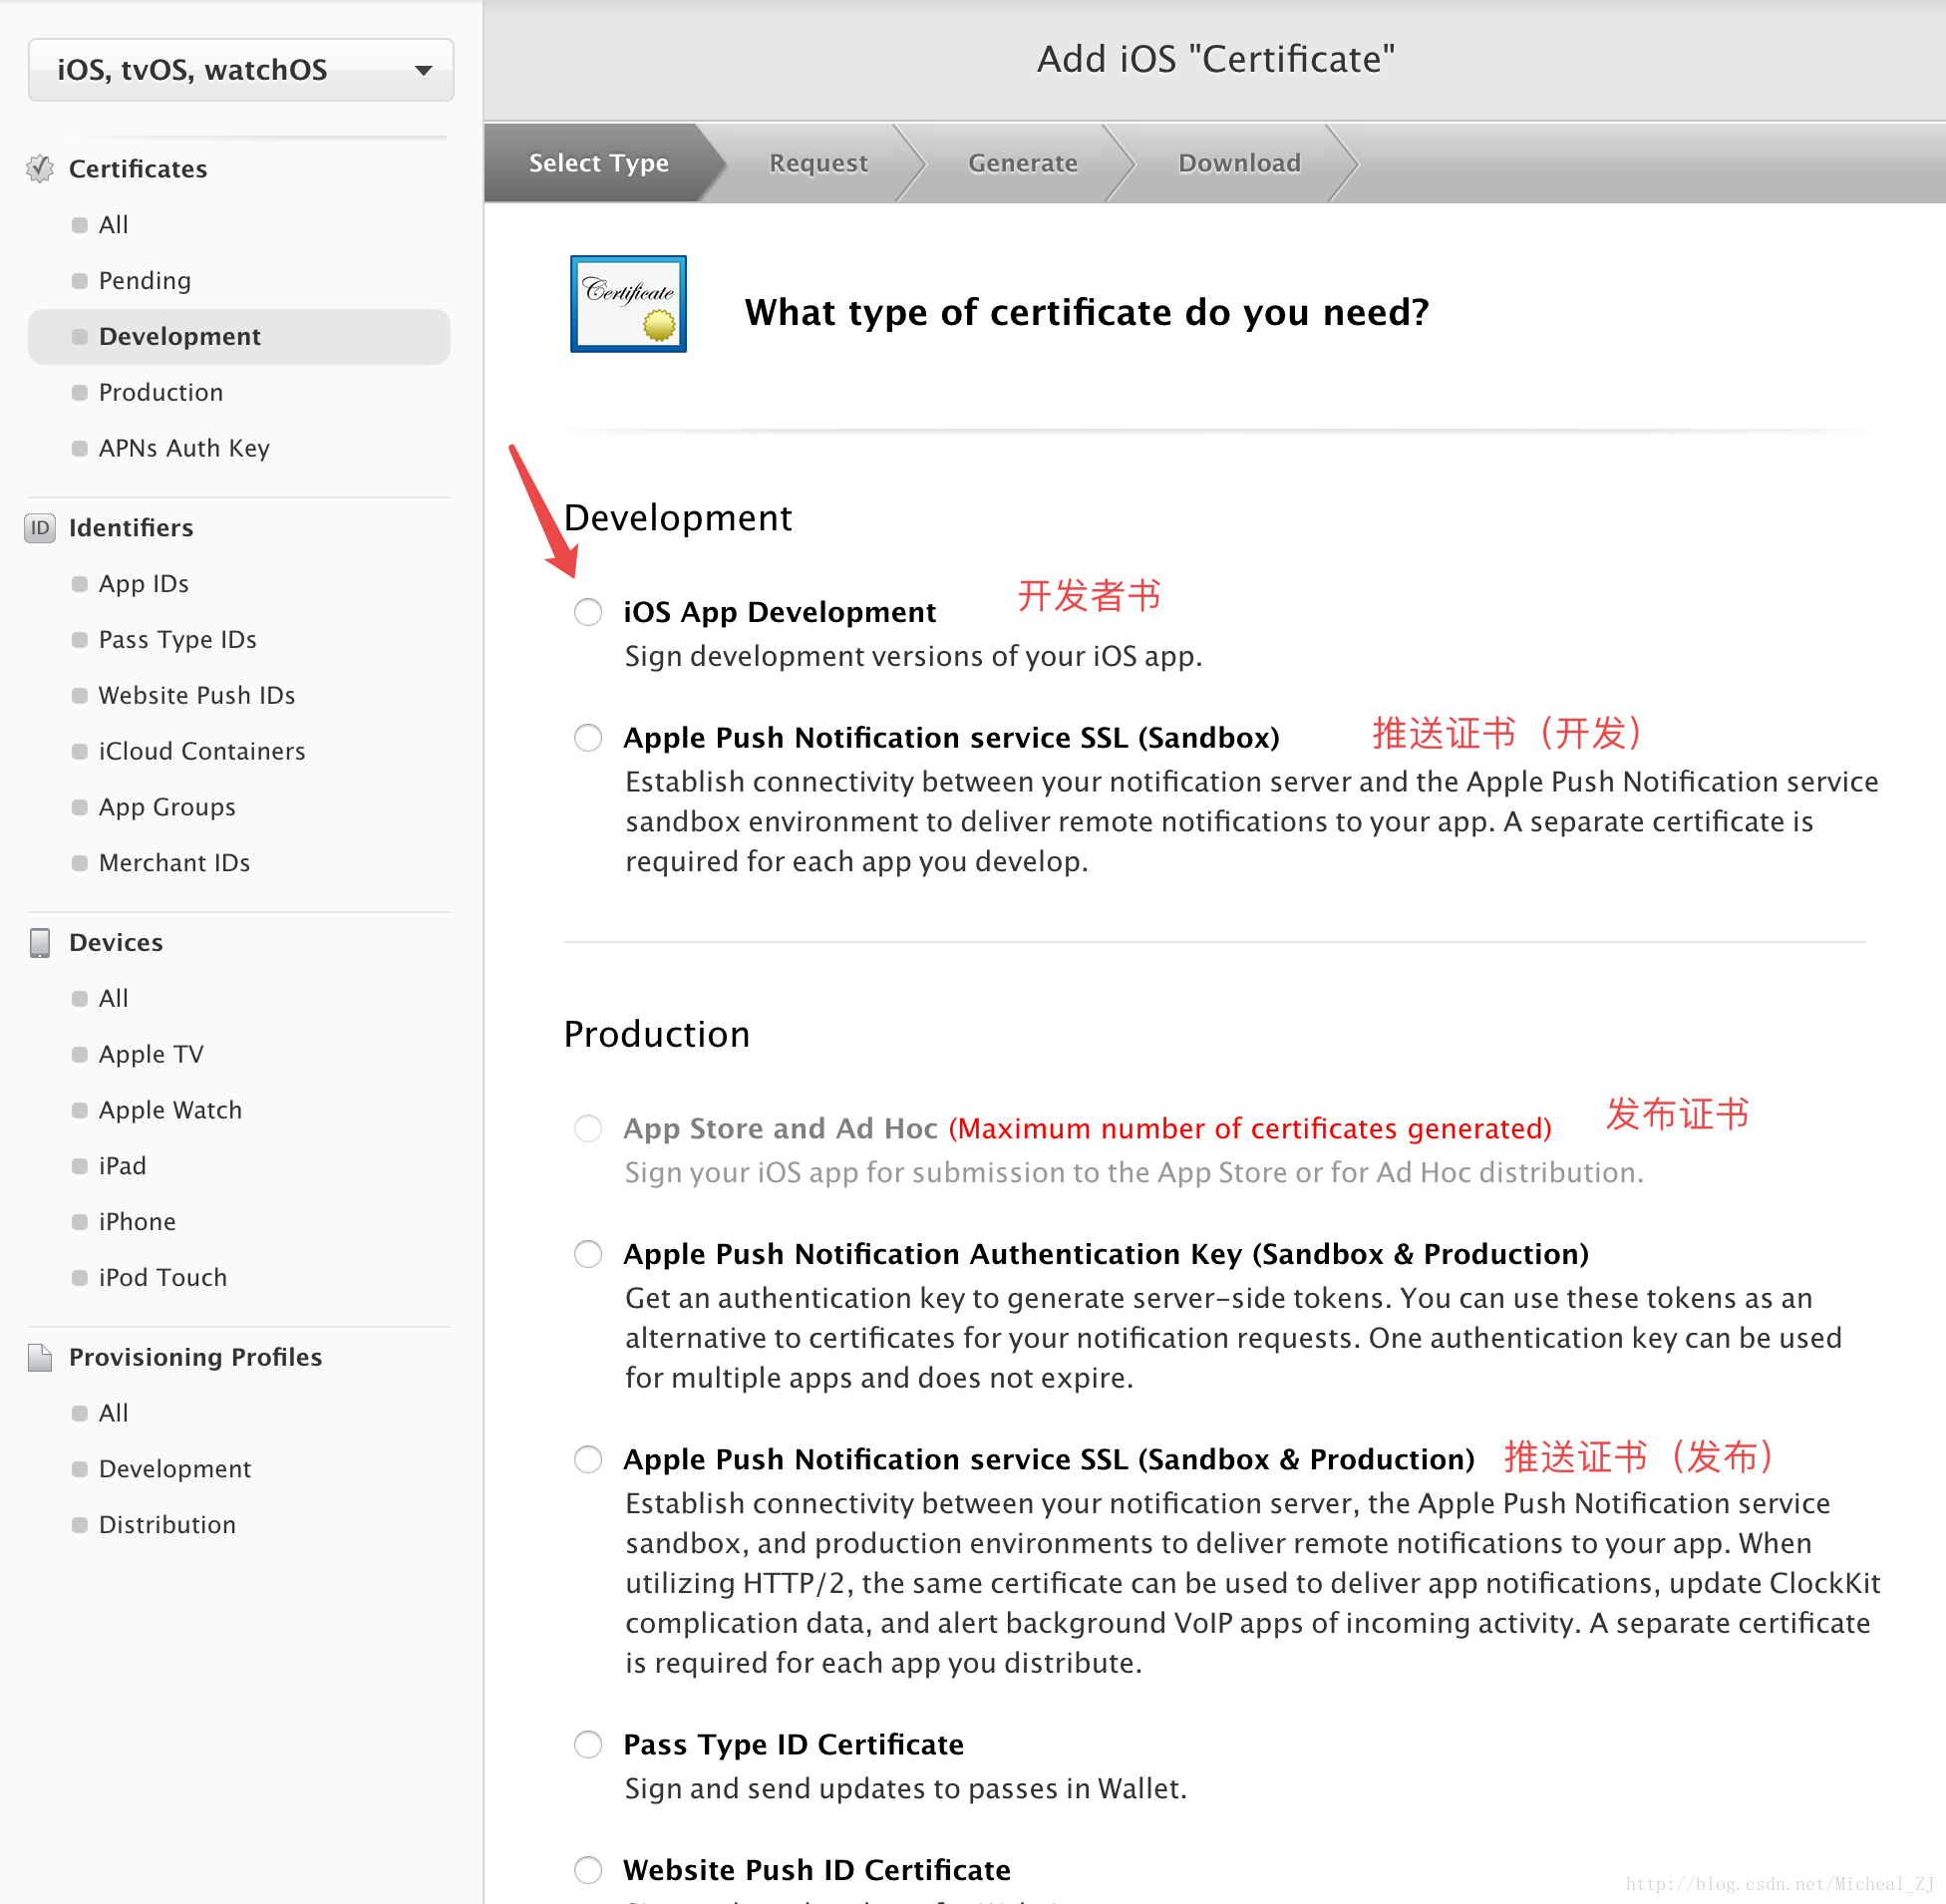This screenshot has height=1904, width=1946.
Task: Open Pass Type IDs
Action: [x=177, y=640]
